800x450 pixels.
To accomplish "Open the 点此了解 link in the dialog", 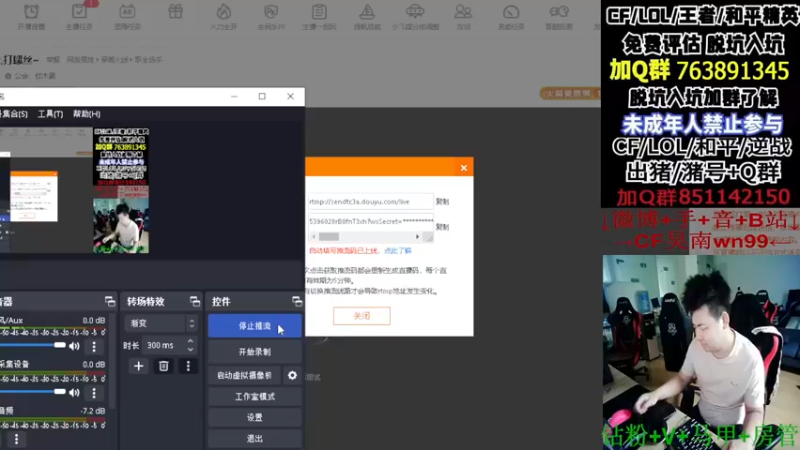I will (397, 251).
